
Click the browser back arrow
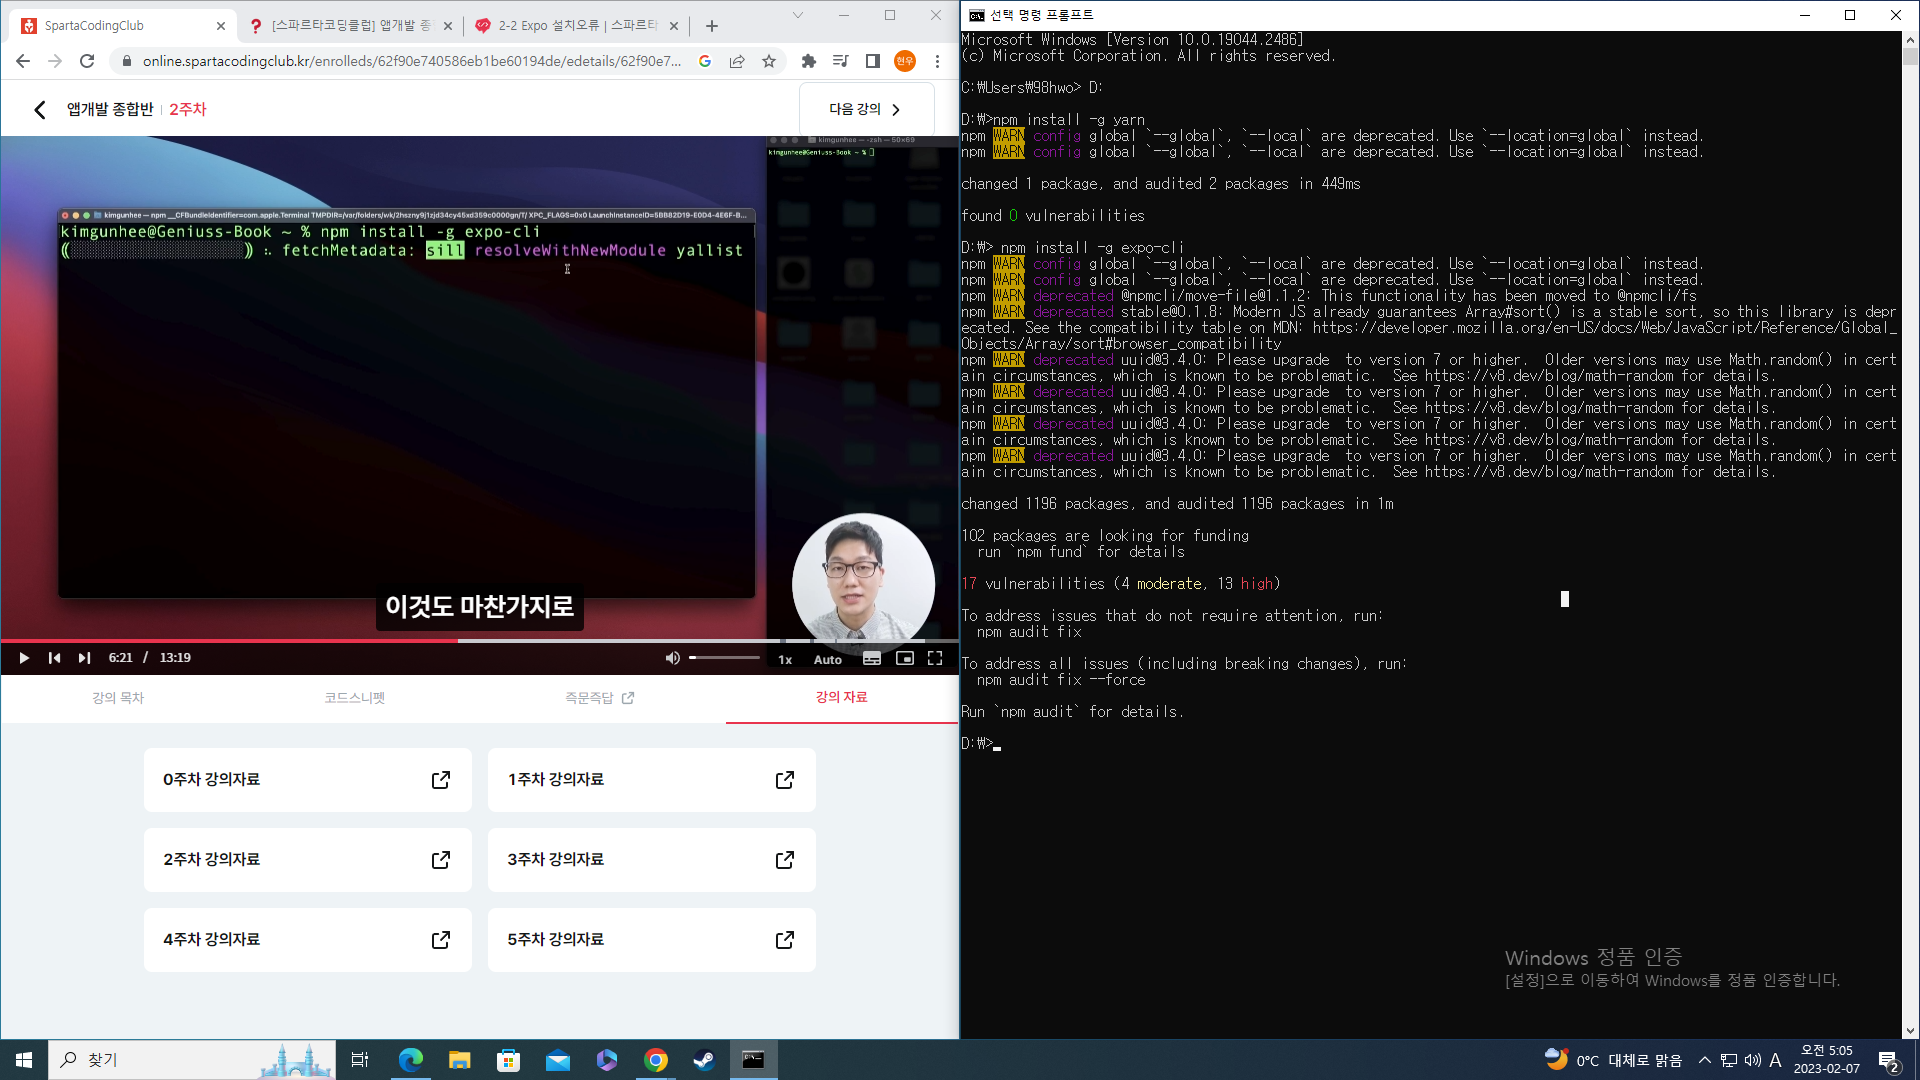point(23,61)
